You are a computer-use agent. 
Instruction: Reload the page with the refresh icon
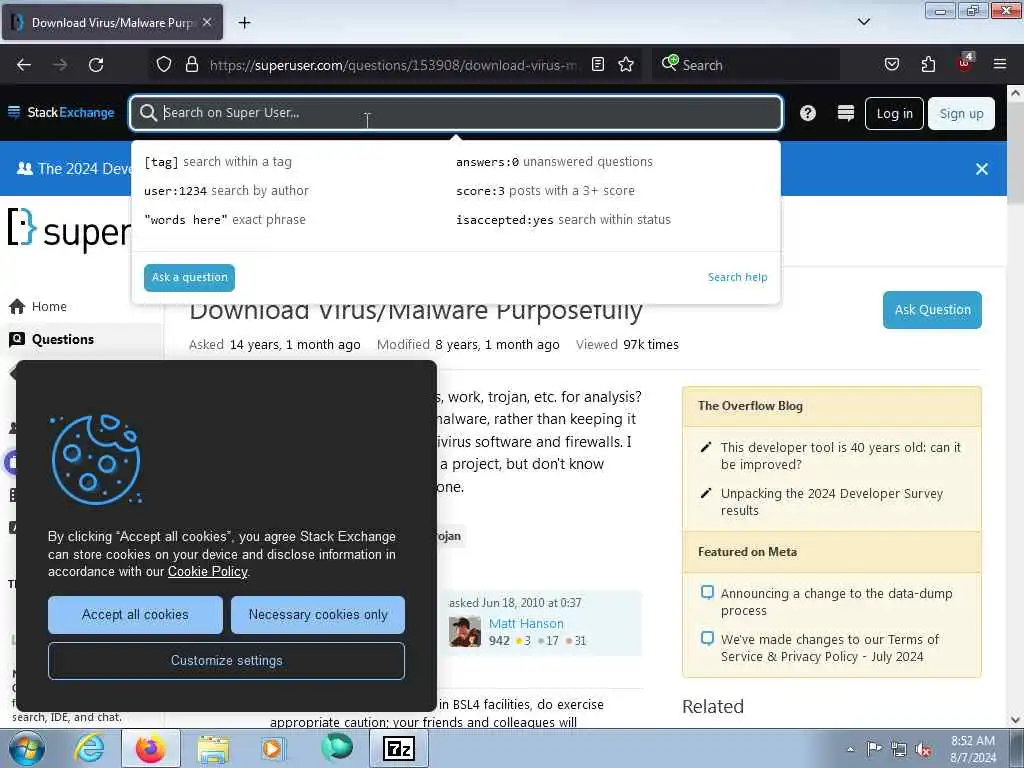(96, 65)
